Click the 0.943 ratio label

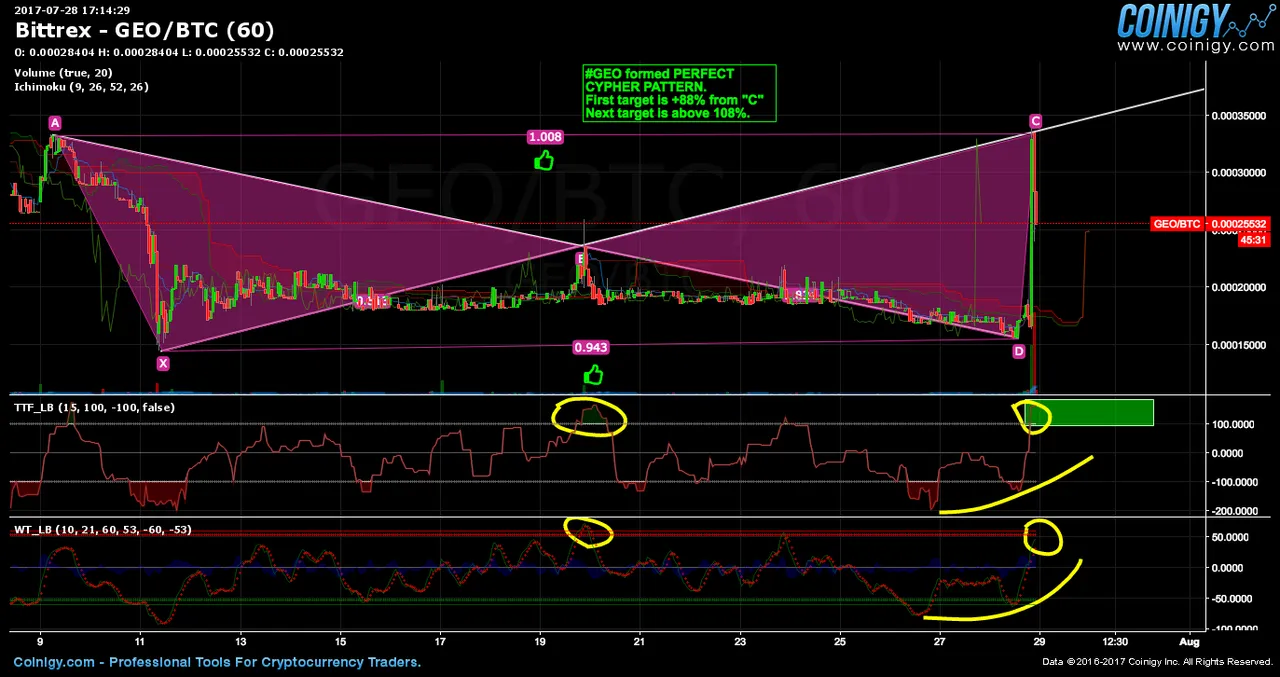pos(591,347)
